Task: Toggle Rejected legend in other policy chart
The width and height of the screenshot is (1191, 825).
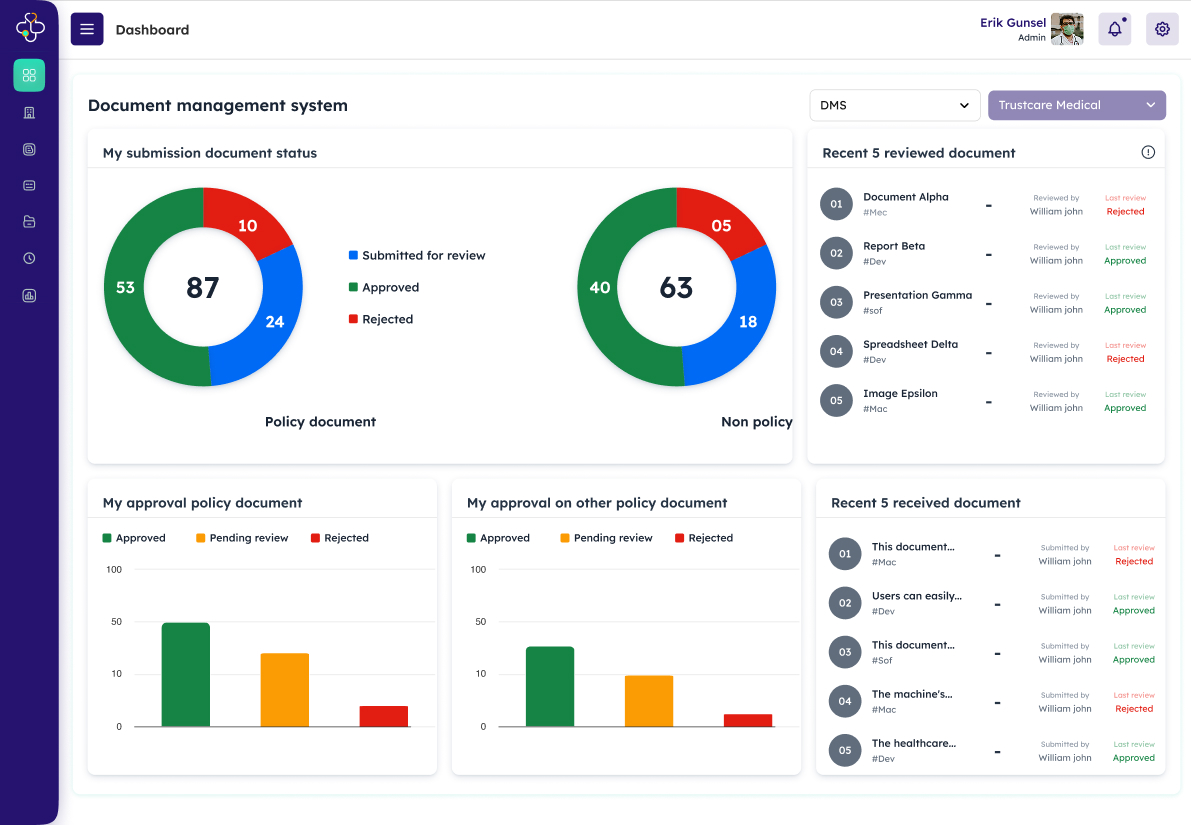Action: point(704,538)
